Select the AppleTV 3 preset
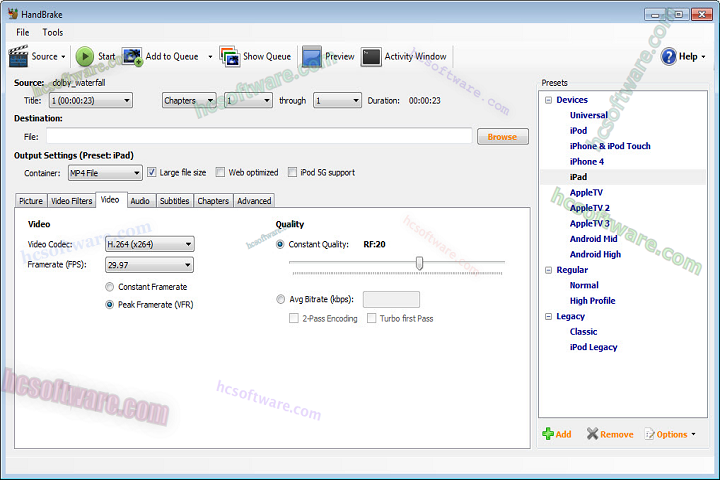Screen dimensions: 720x480 point(590,224)
